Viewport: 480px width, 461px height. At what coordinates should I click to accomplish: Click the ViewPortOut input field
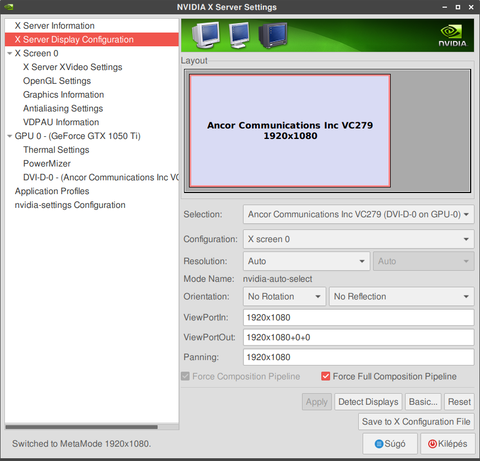pyautogui.click(x=358, y=337)
